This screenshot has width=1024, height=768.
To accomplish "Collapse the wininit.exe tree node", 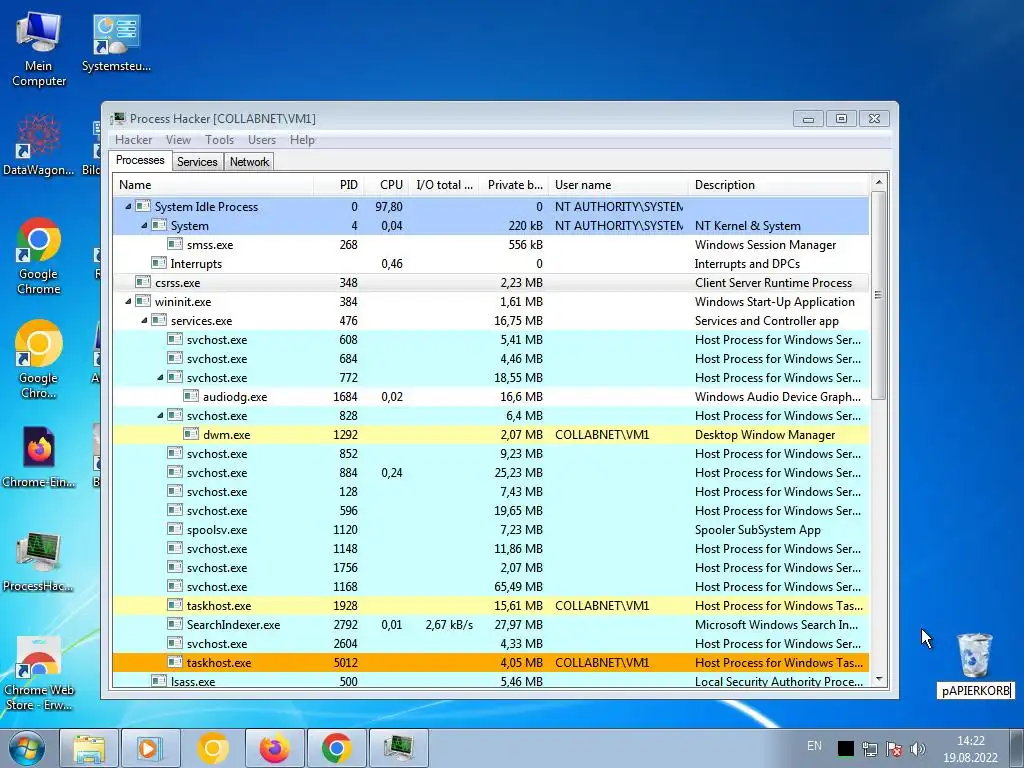I will pos(128,302).
